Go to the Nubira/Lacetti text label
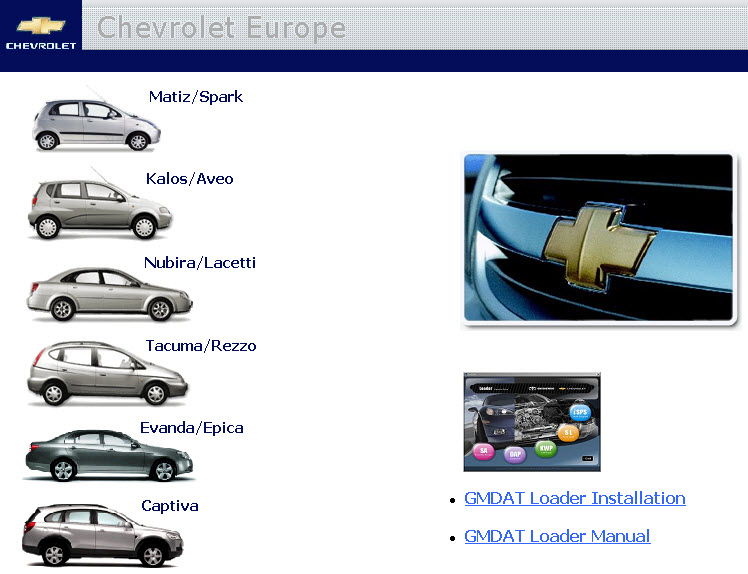This screenshot has height=574, width=748. click(200, 263)
